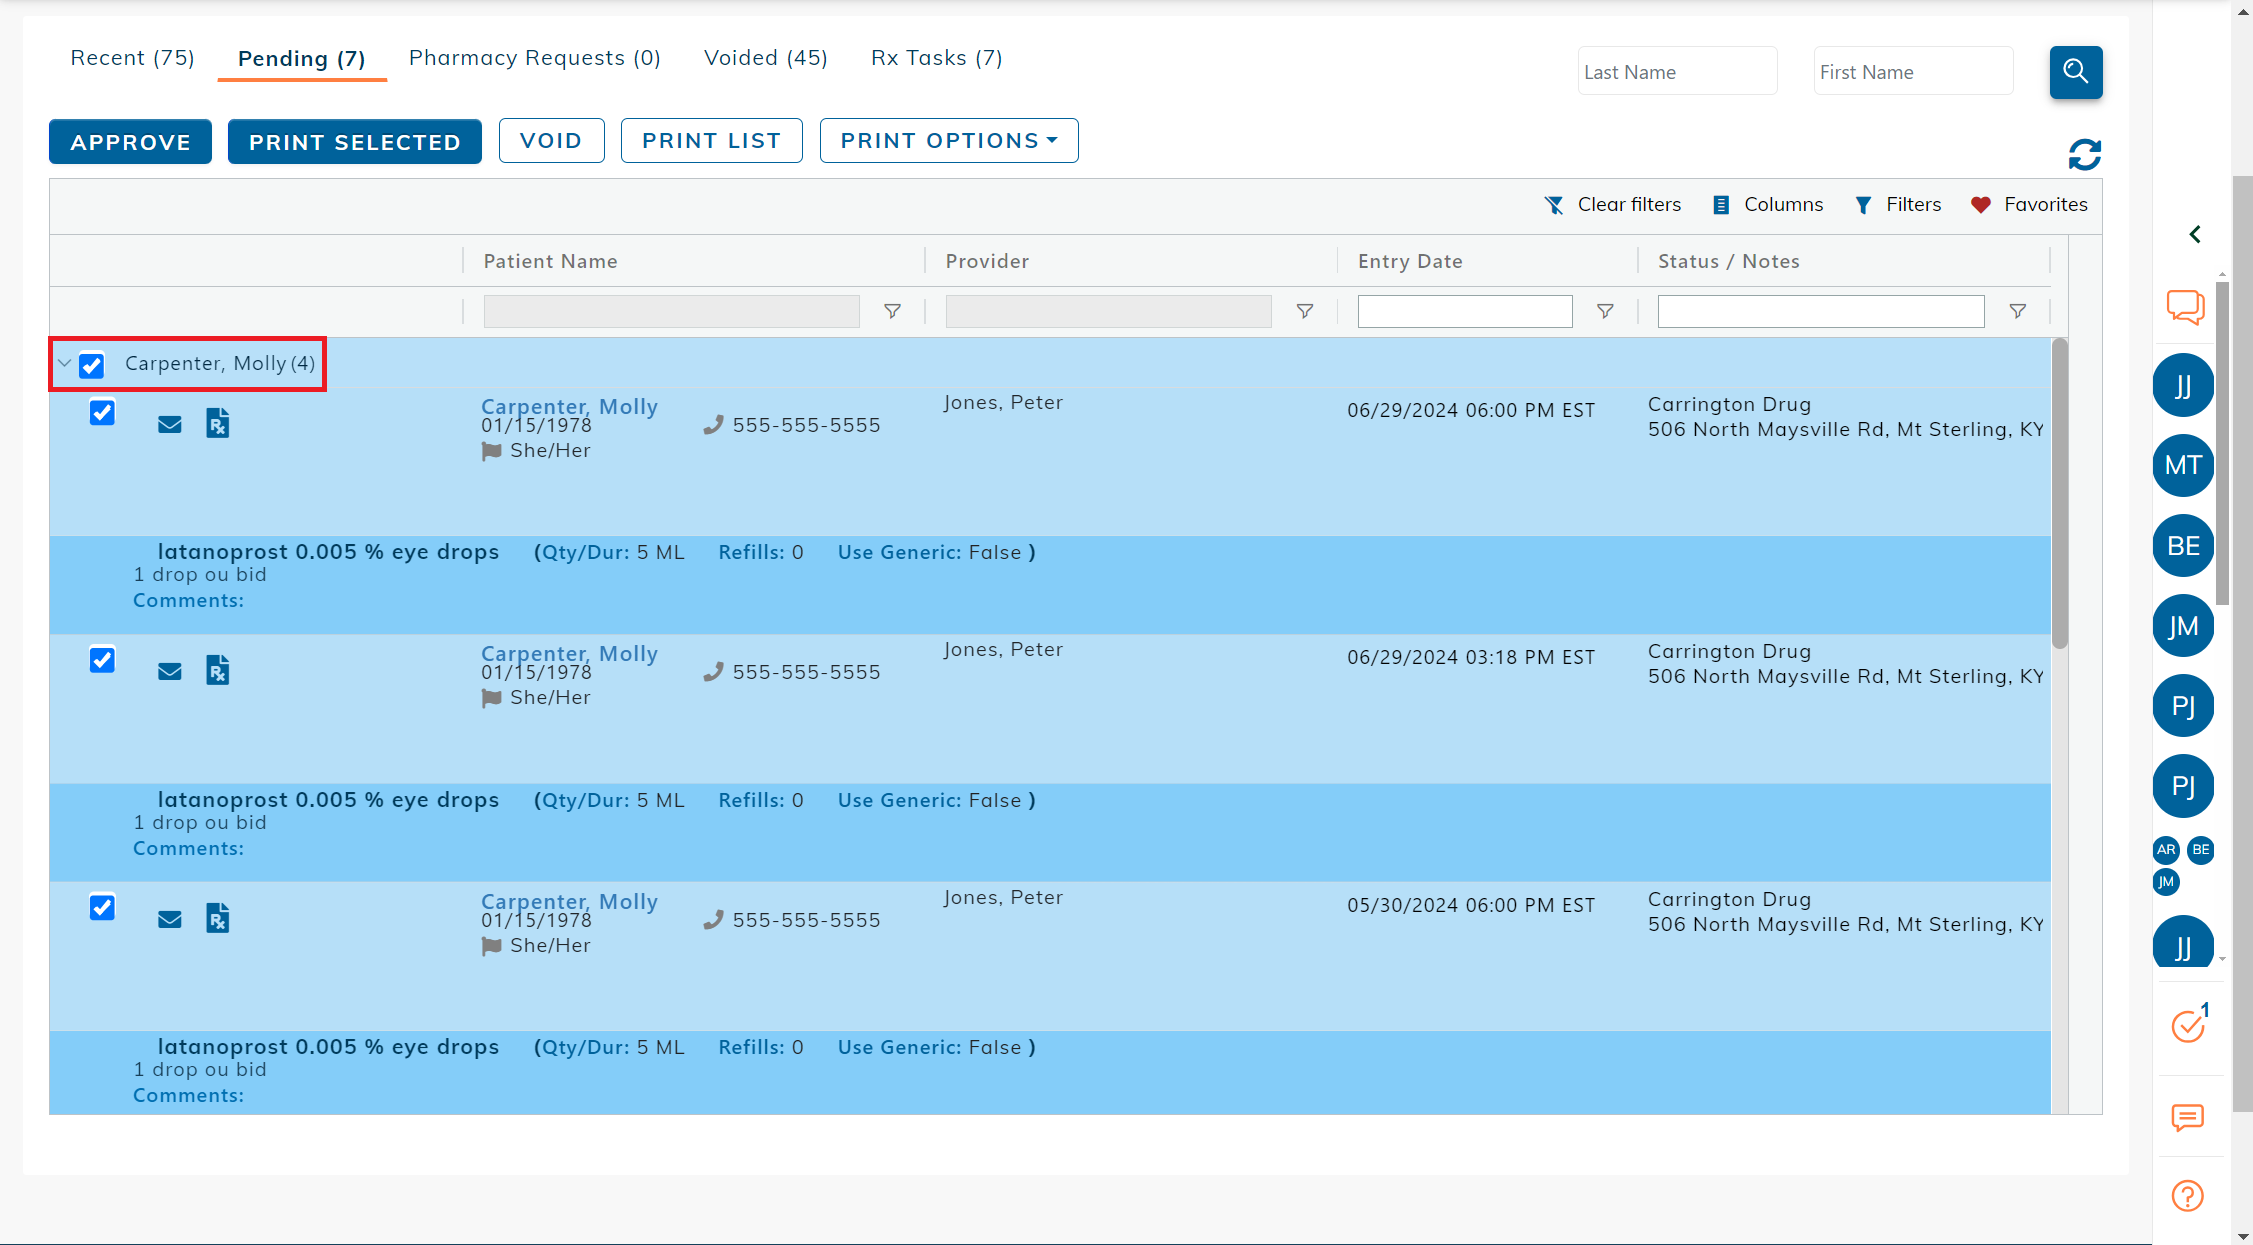Open the small AR avatar
This screenshot has width=2253, height=1245.
2166,850
